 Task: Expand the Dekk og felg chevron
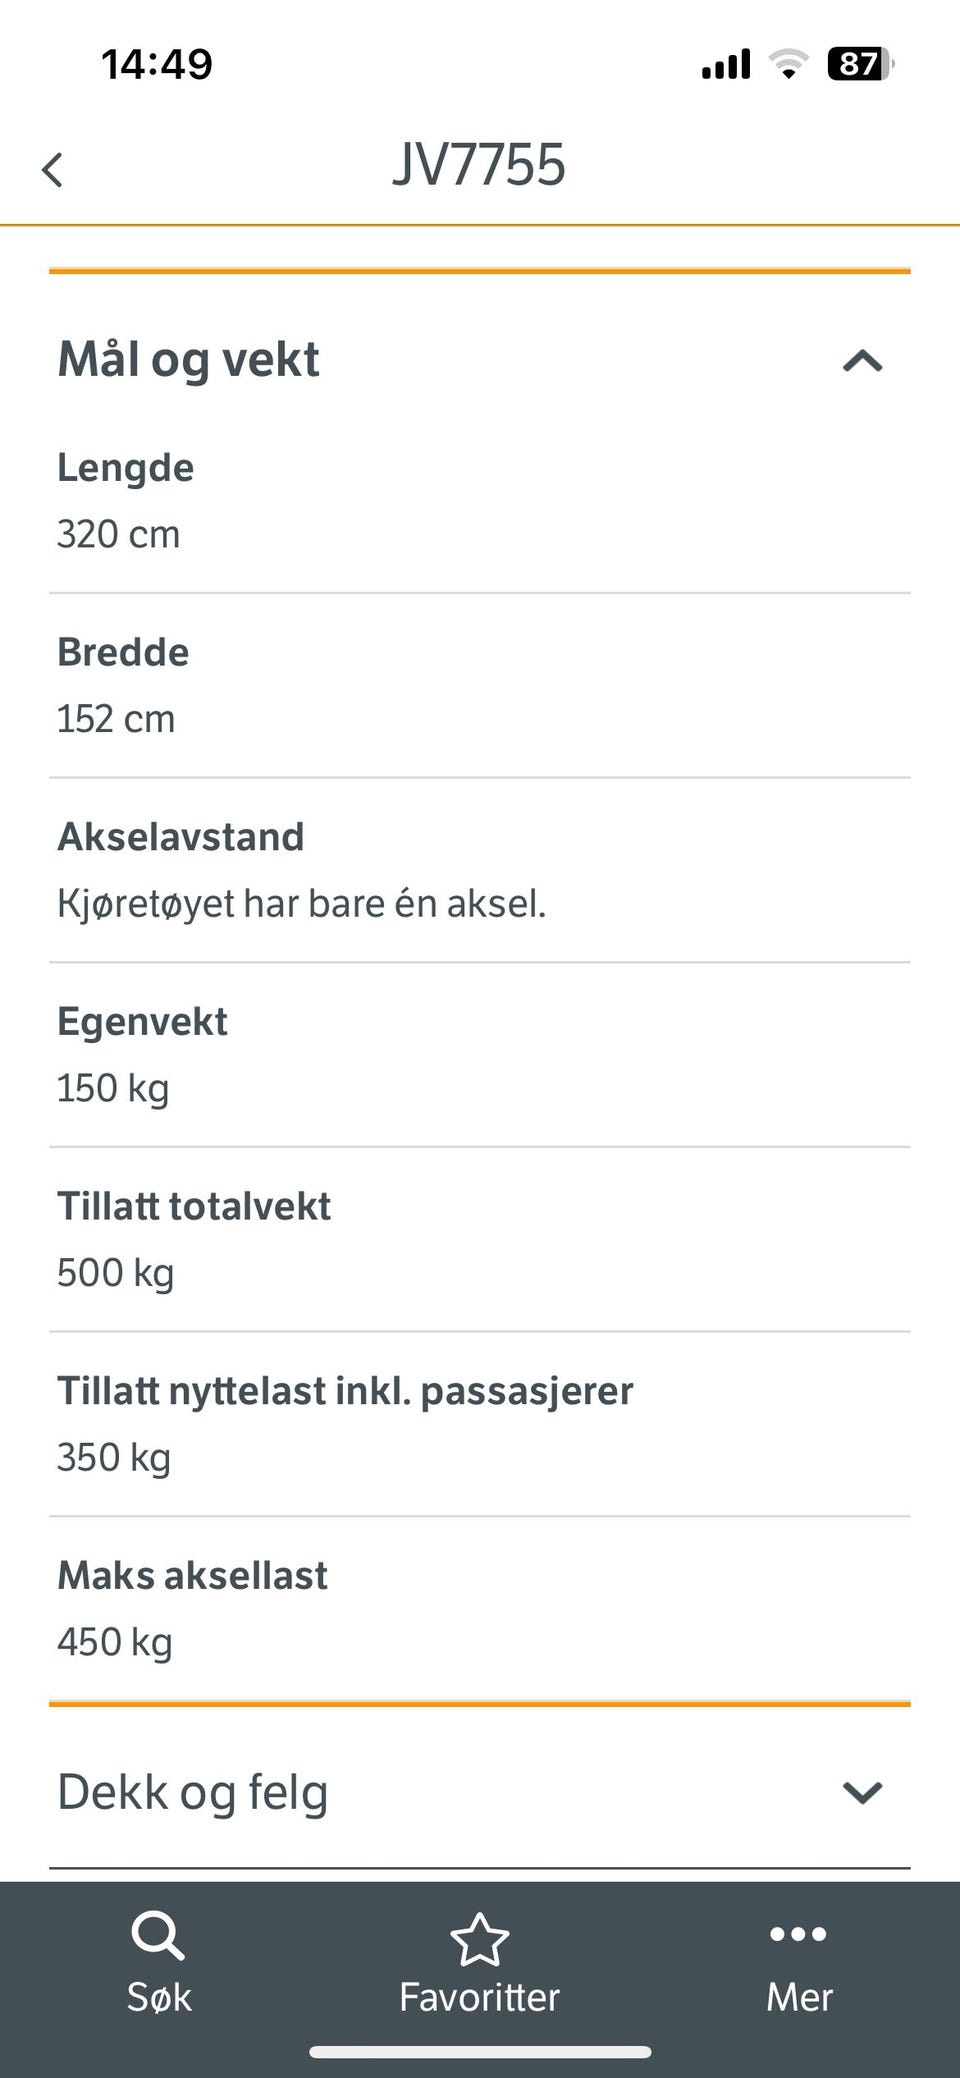[862, 1793]
